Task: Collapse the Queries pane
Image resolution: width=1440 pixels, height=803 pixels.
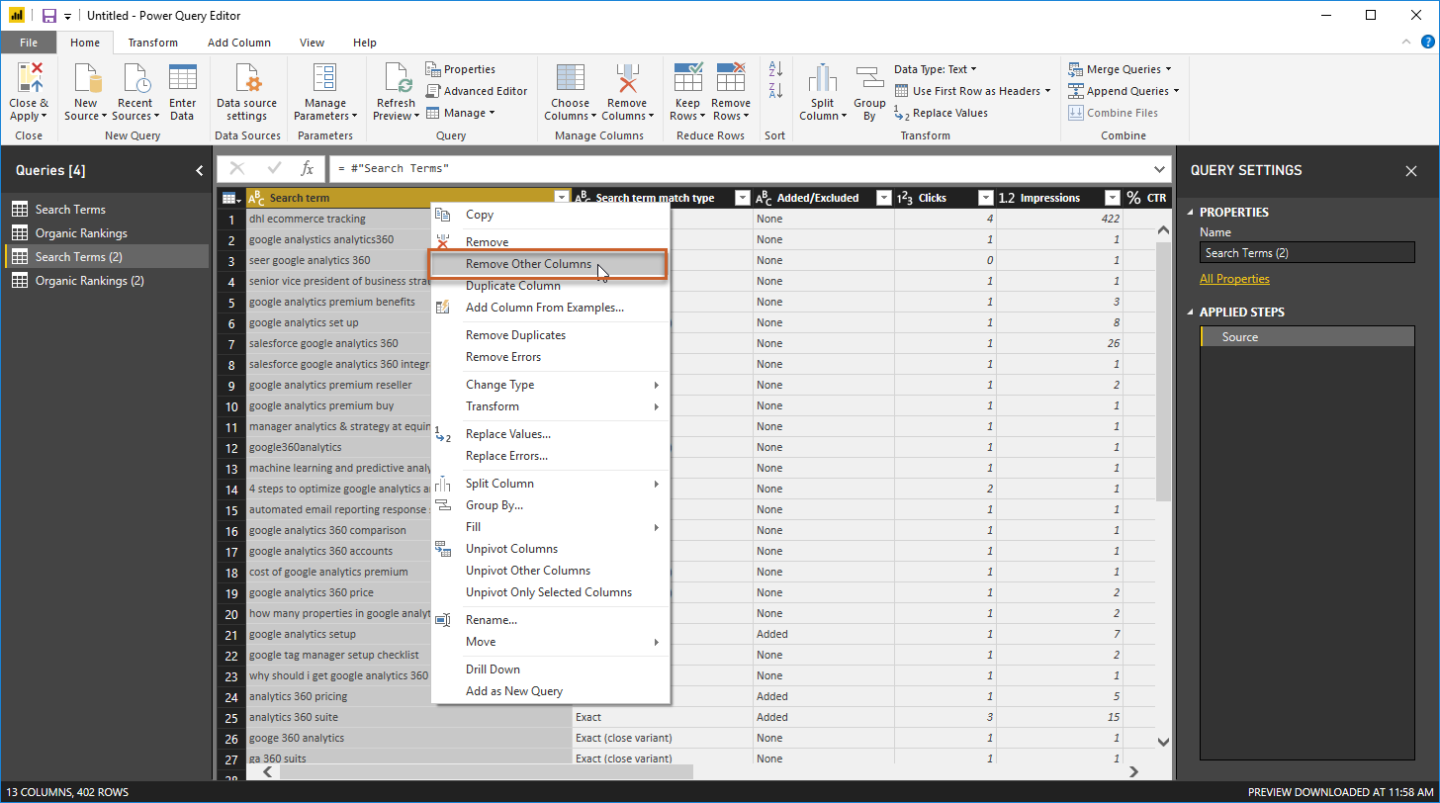Action: (x=198, y=170)
